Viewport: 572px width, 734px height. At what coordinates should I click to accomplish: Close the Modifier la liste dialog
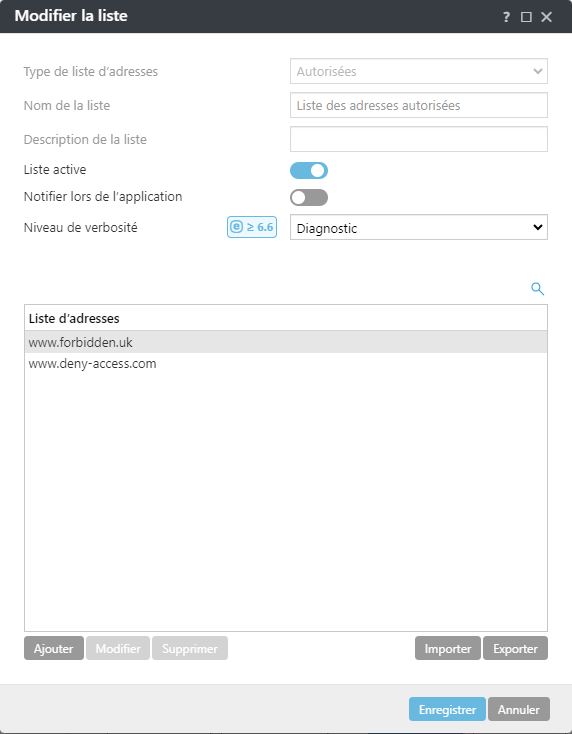click(546, 17)
